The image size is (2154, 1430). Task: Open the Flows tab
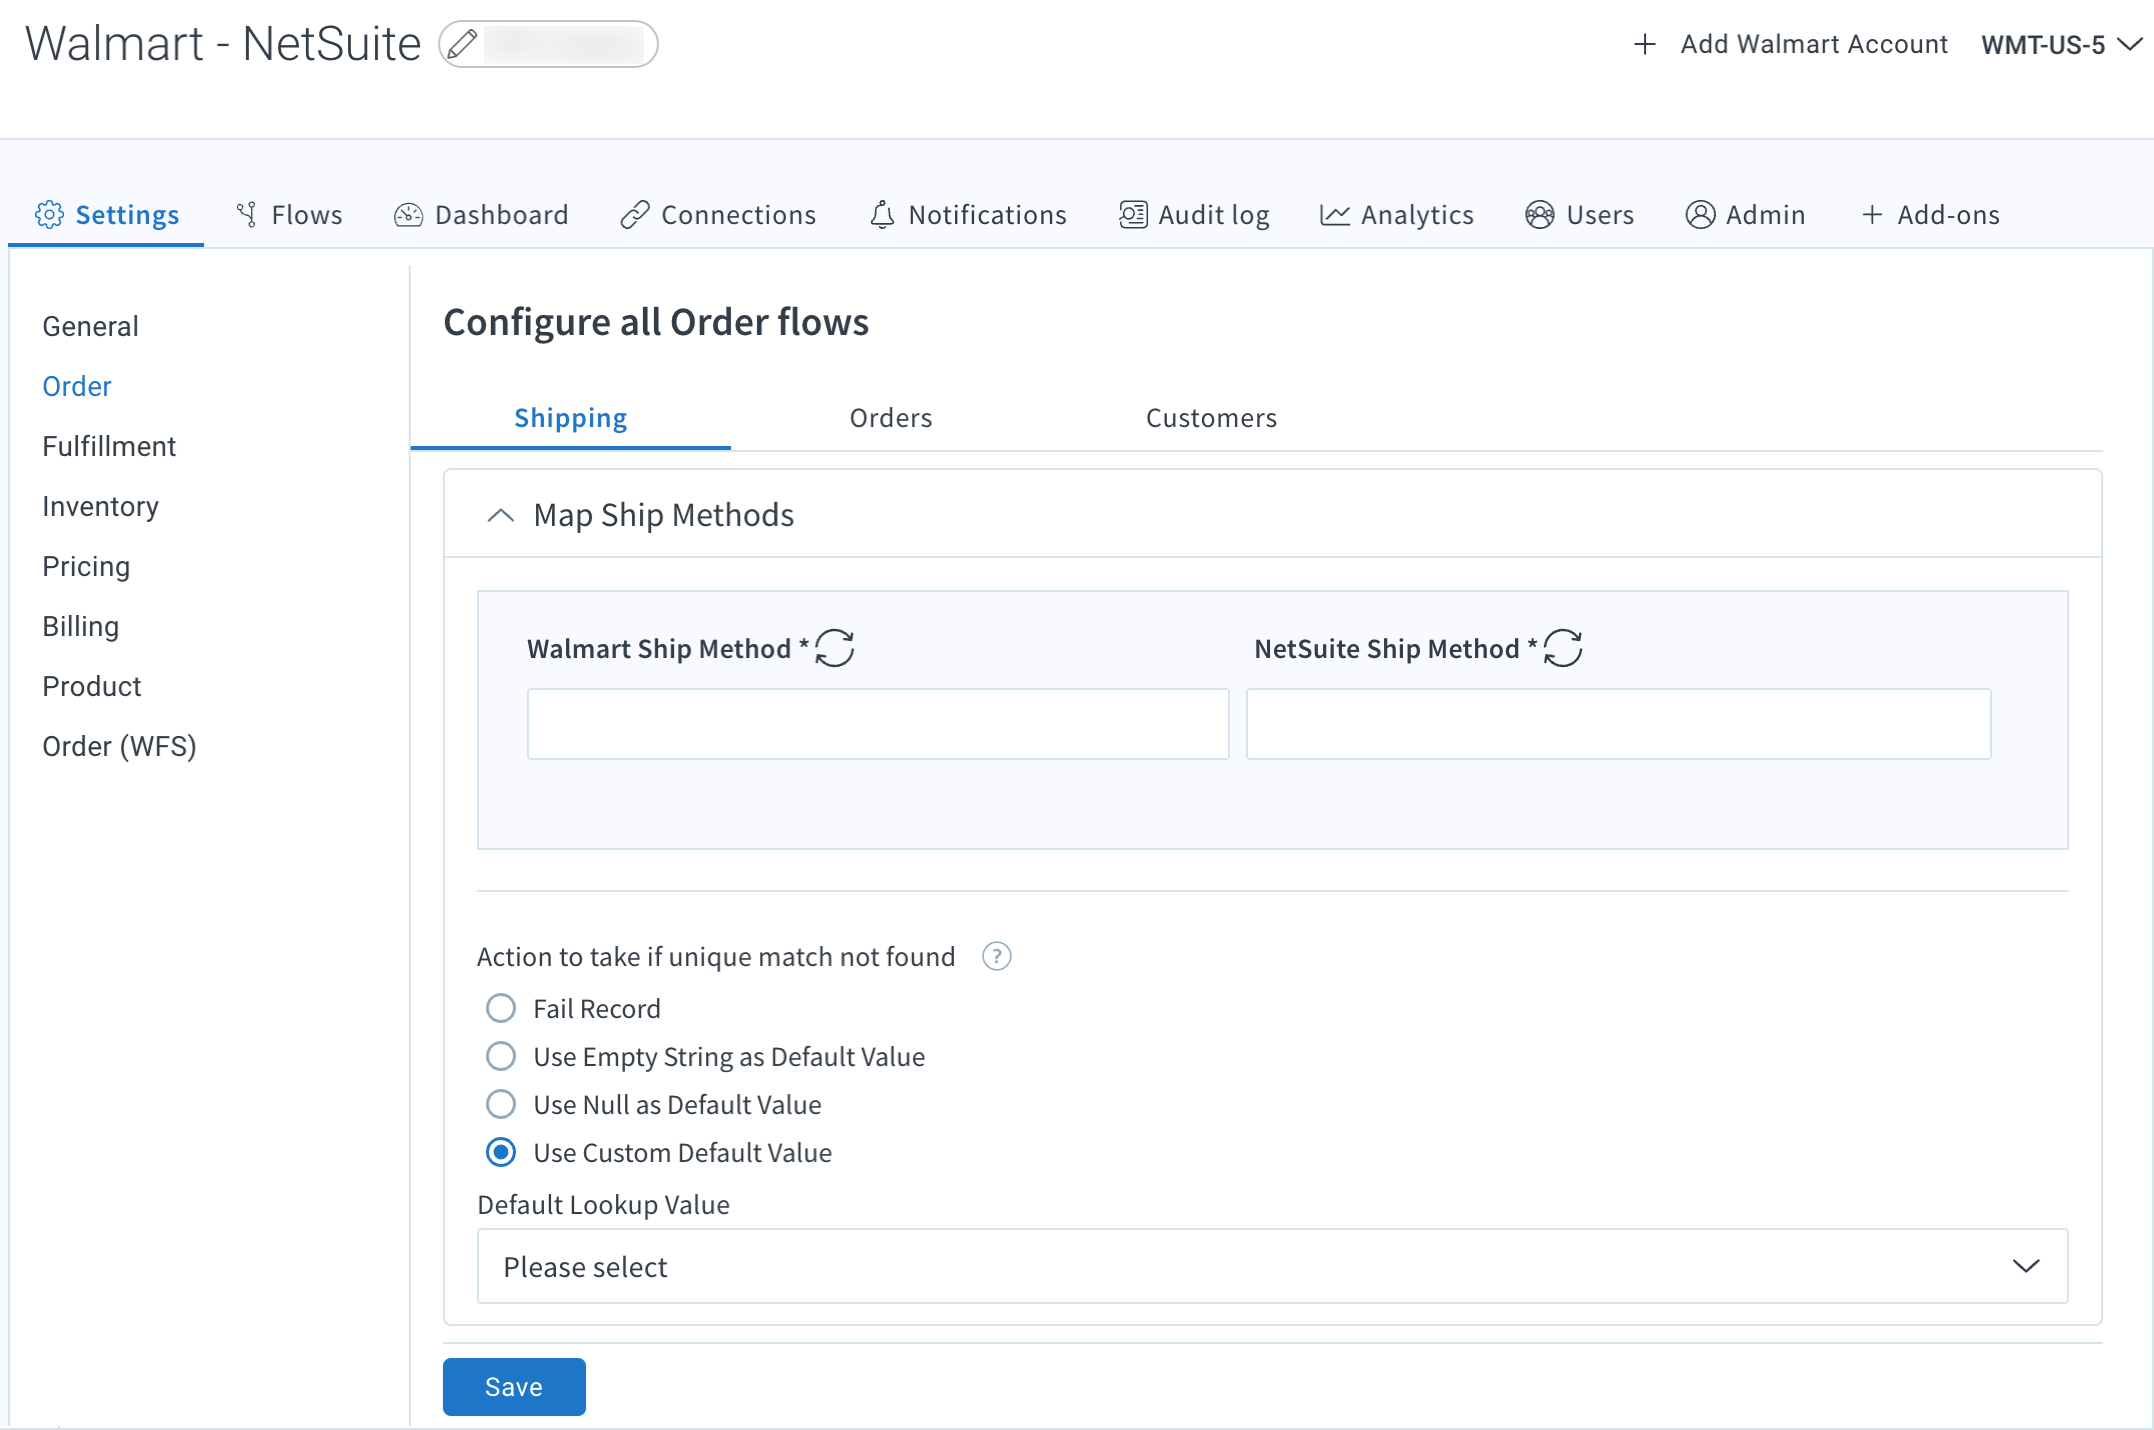289,215
